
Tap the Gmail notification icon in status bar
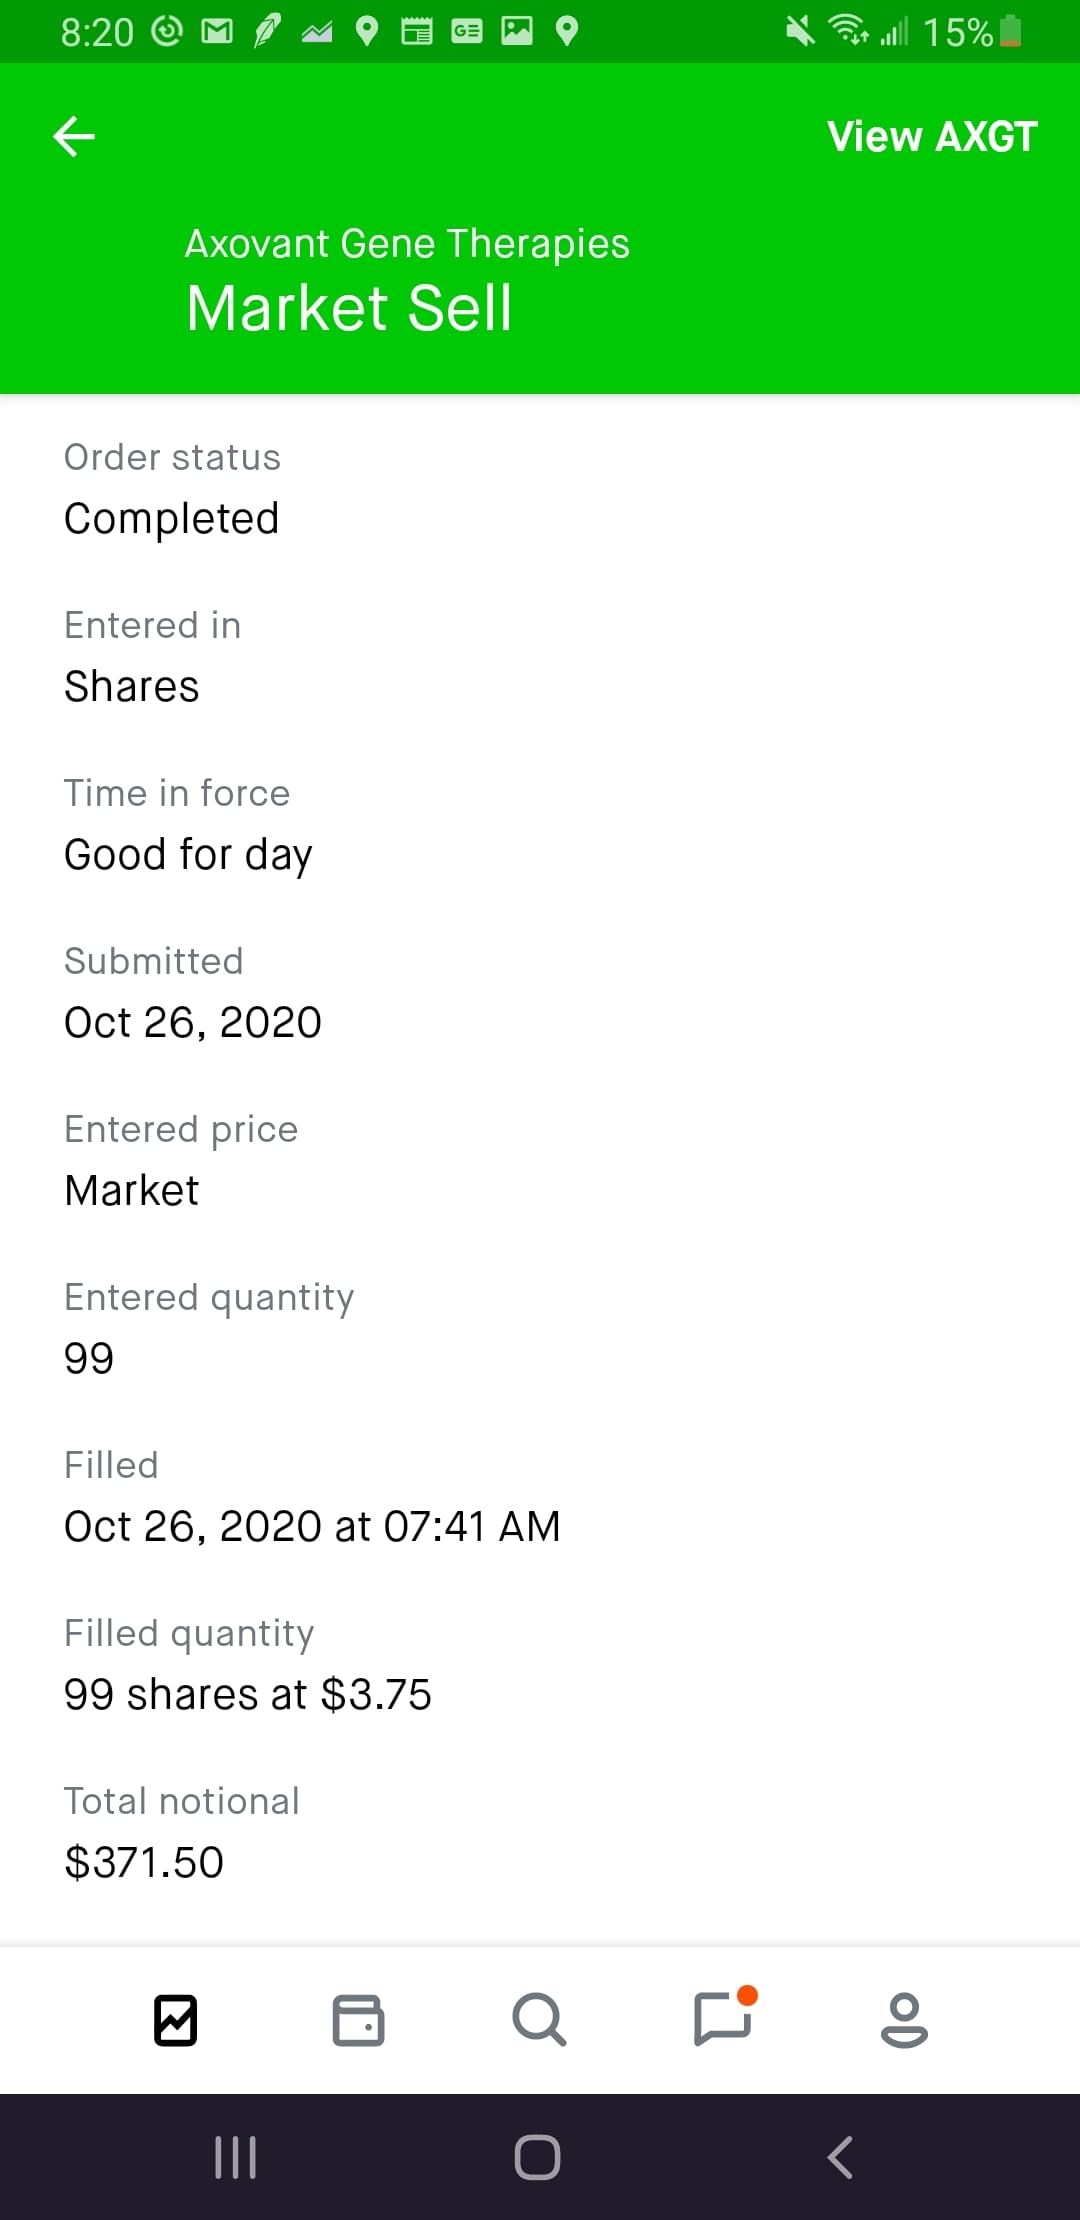point(217,32)
